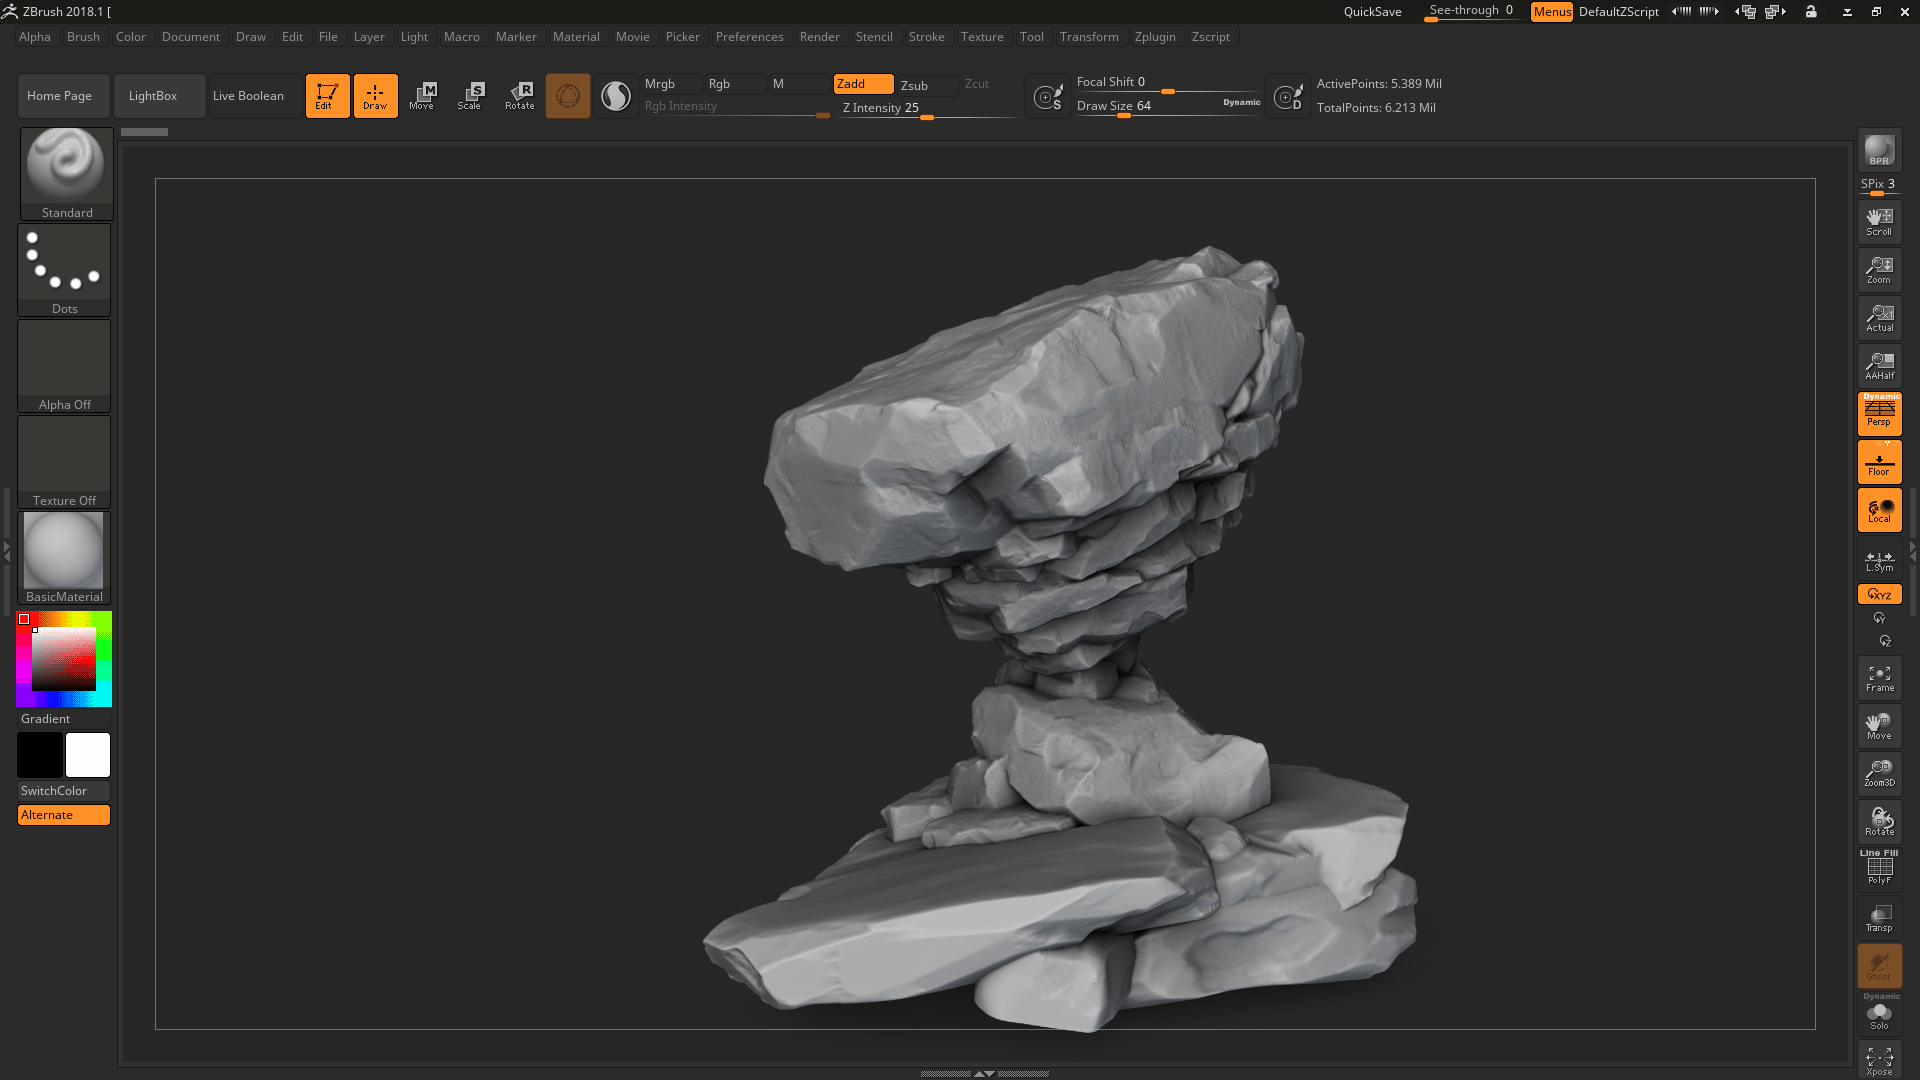Toggle Persp perspective mode
The image size is (1920, 1080).
click(1879, 413)
